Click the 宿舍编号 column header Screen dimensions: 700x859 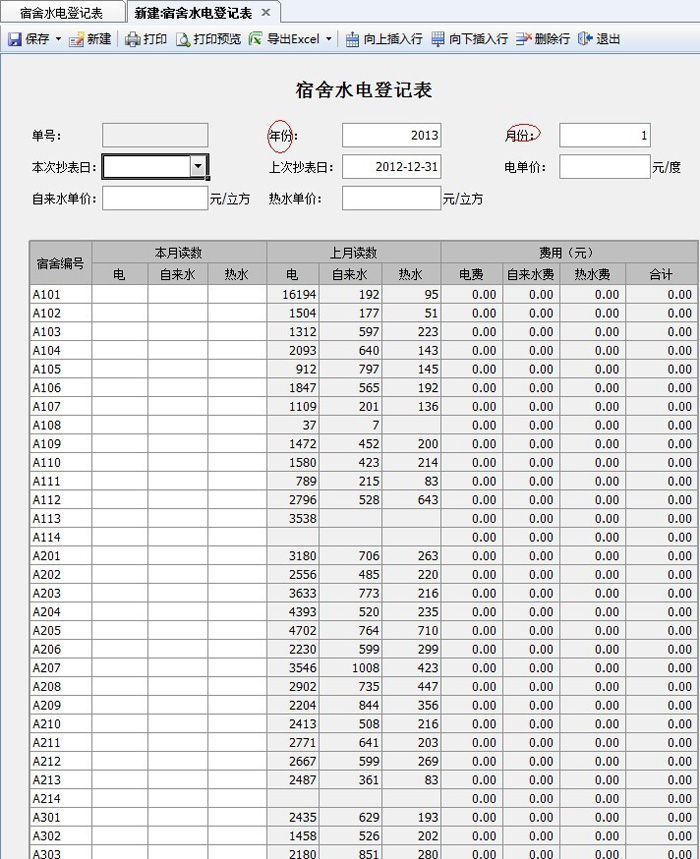tap(60, 263)
